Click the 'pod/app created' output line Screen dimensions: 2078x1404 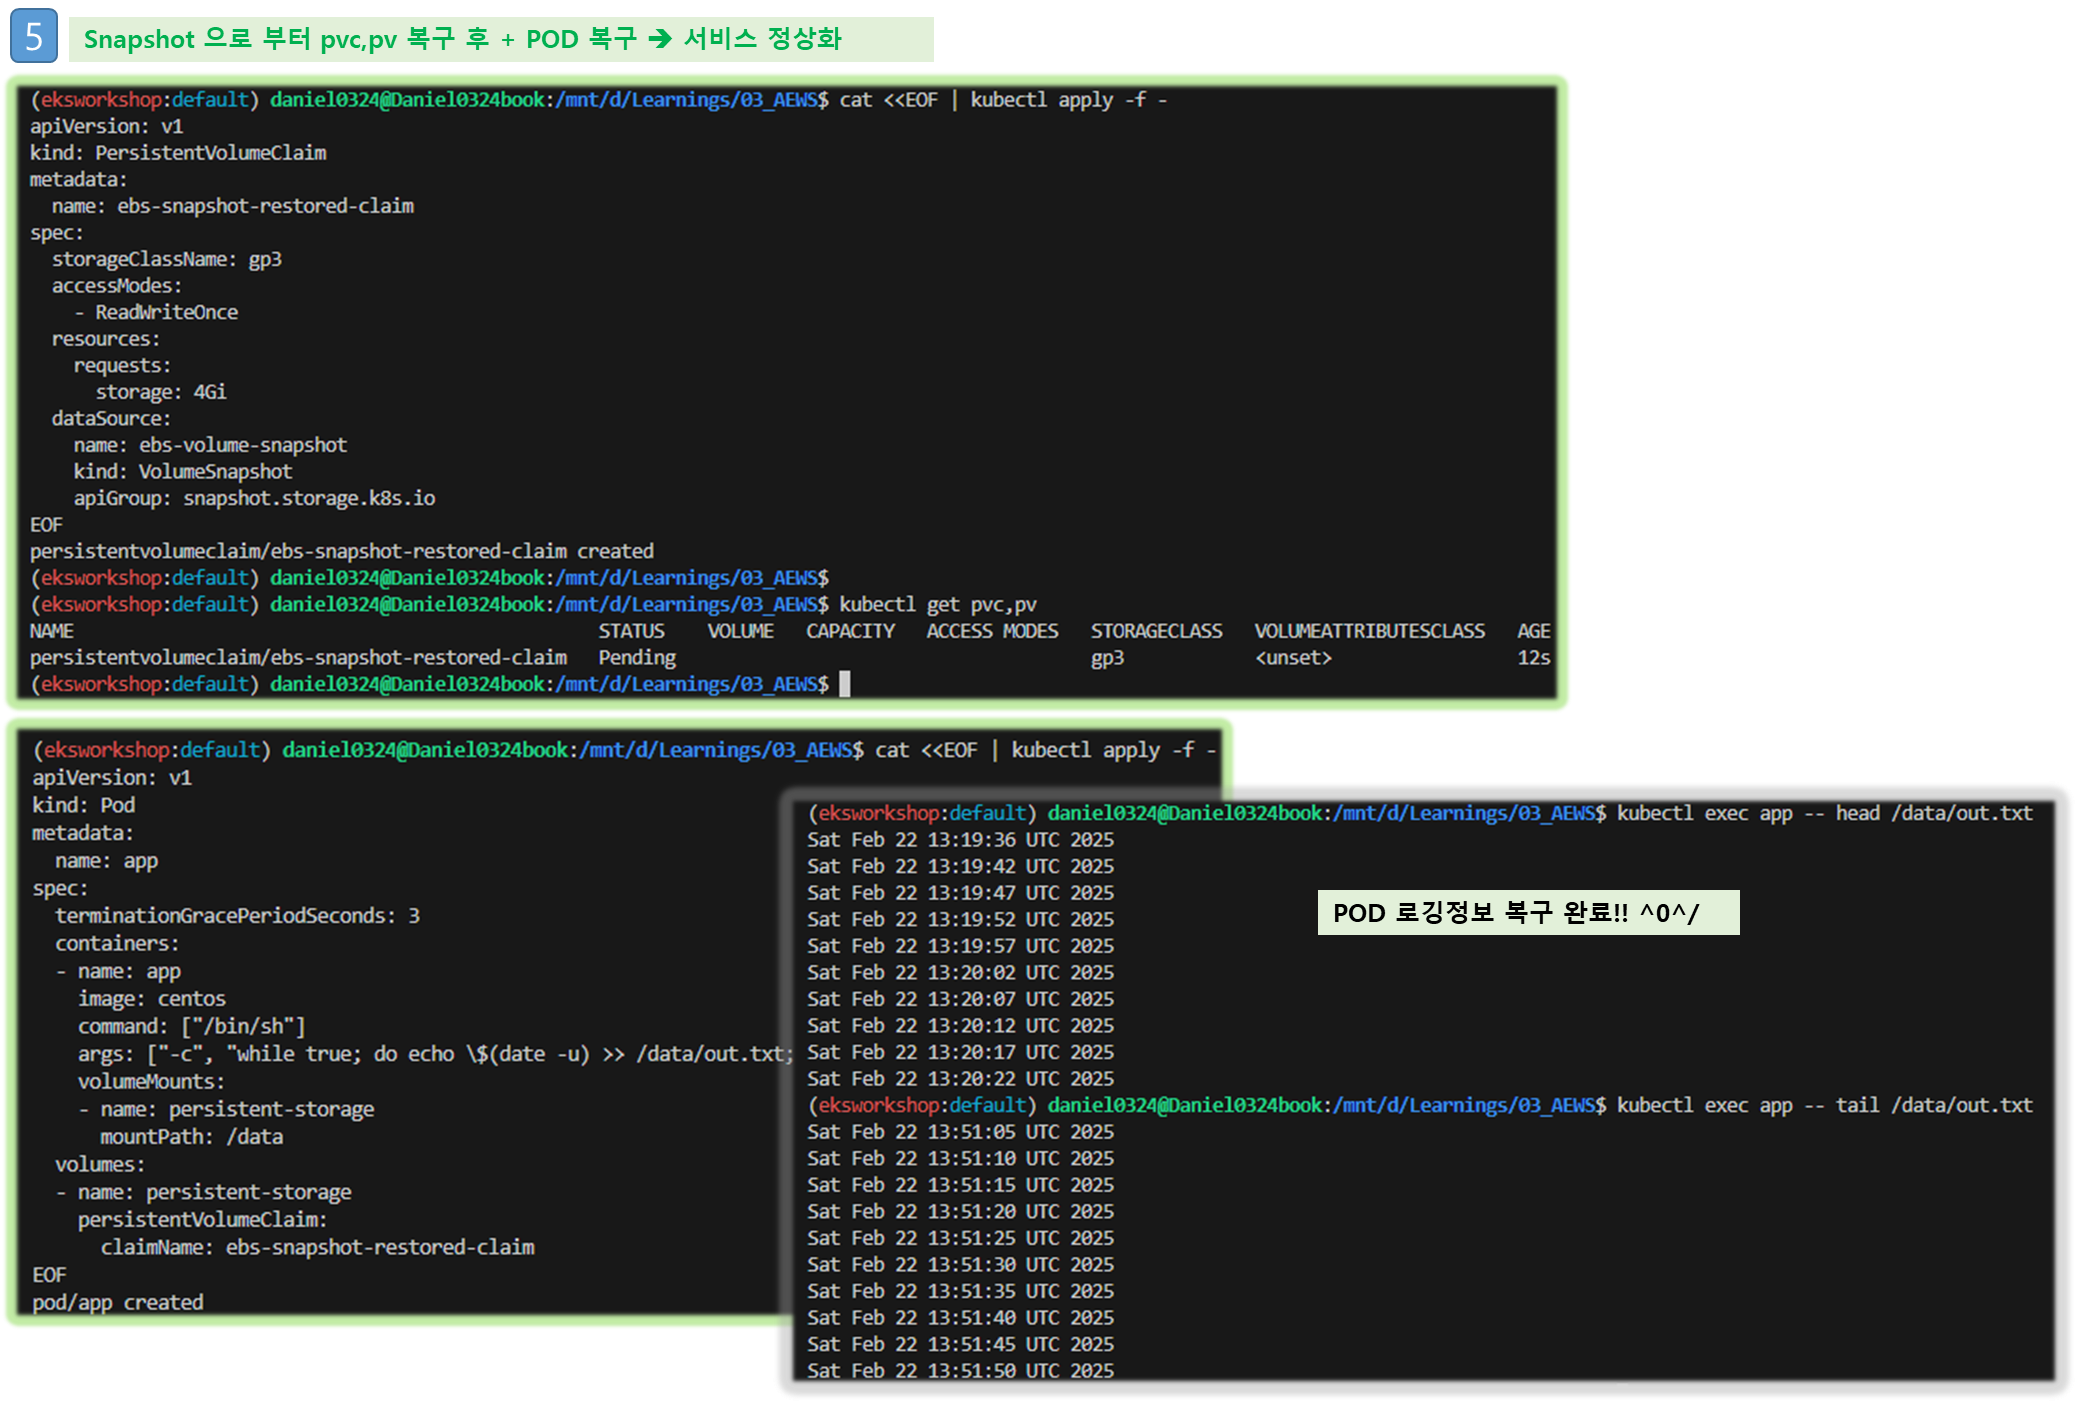118,1302
